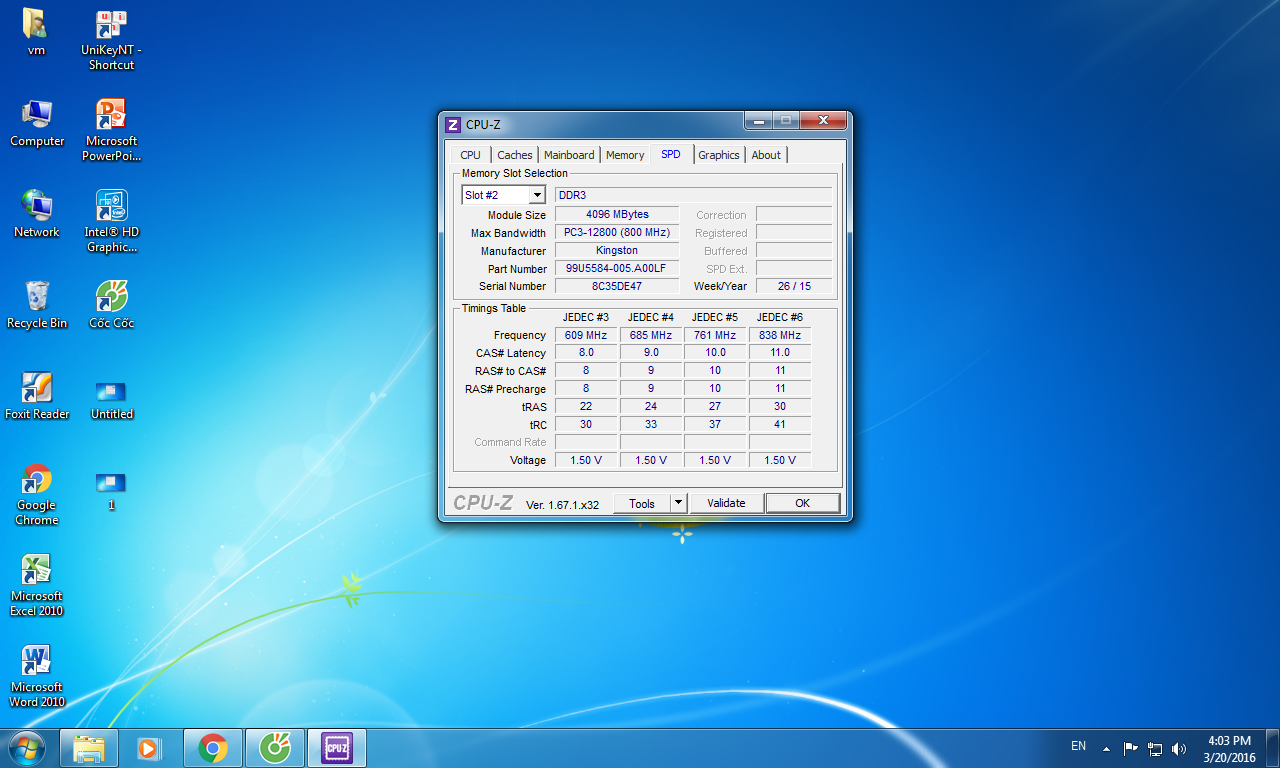Click the taskbar clock and date
Image resolution: width=1280 pixels, height=768 pixels.
tap(1229, 749)
